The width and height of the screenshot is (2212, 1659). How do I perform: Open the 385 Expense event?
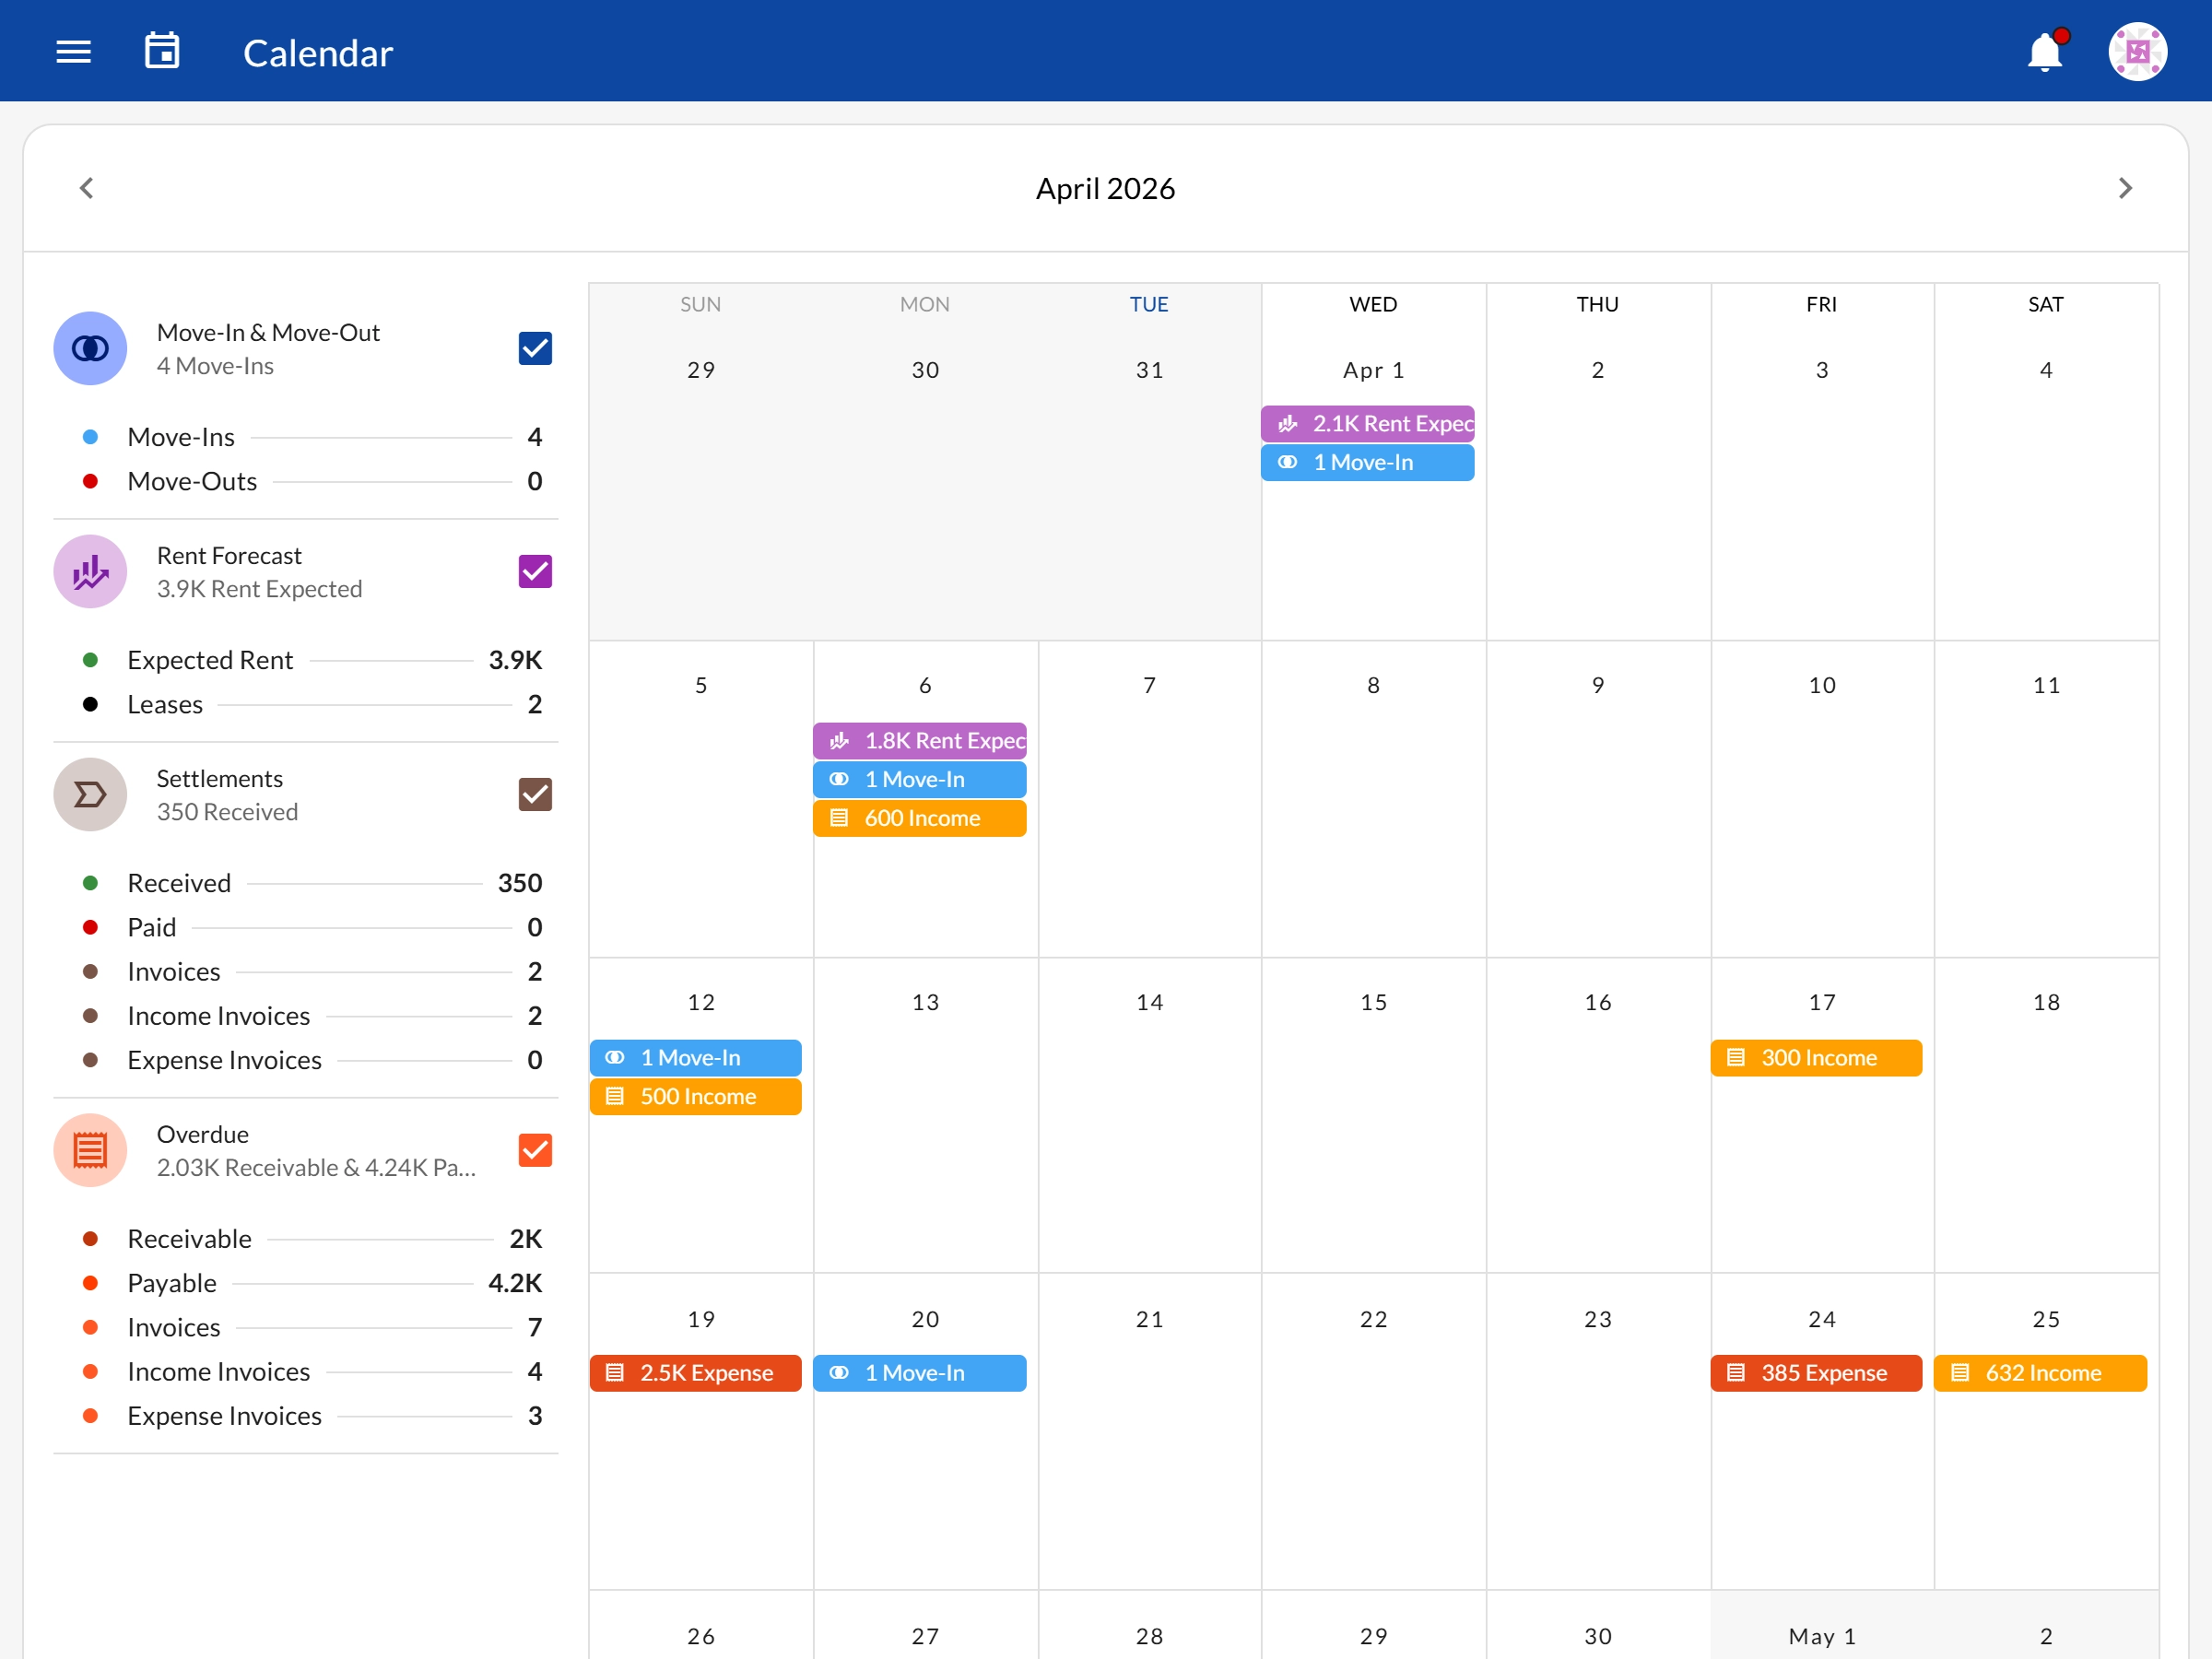(x=1816, y=1373)
